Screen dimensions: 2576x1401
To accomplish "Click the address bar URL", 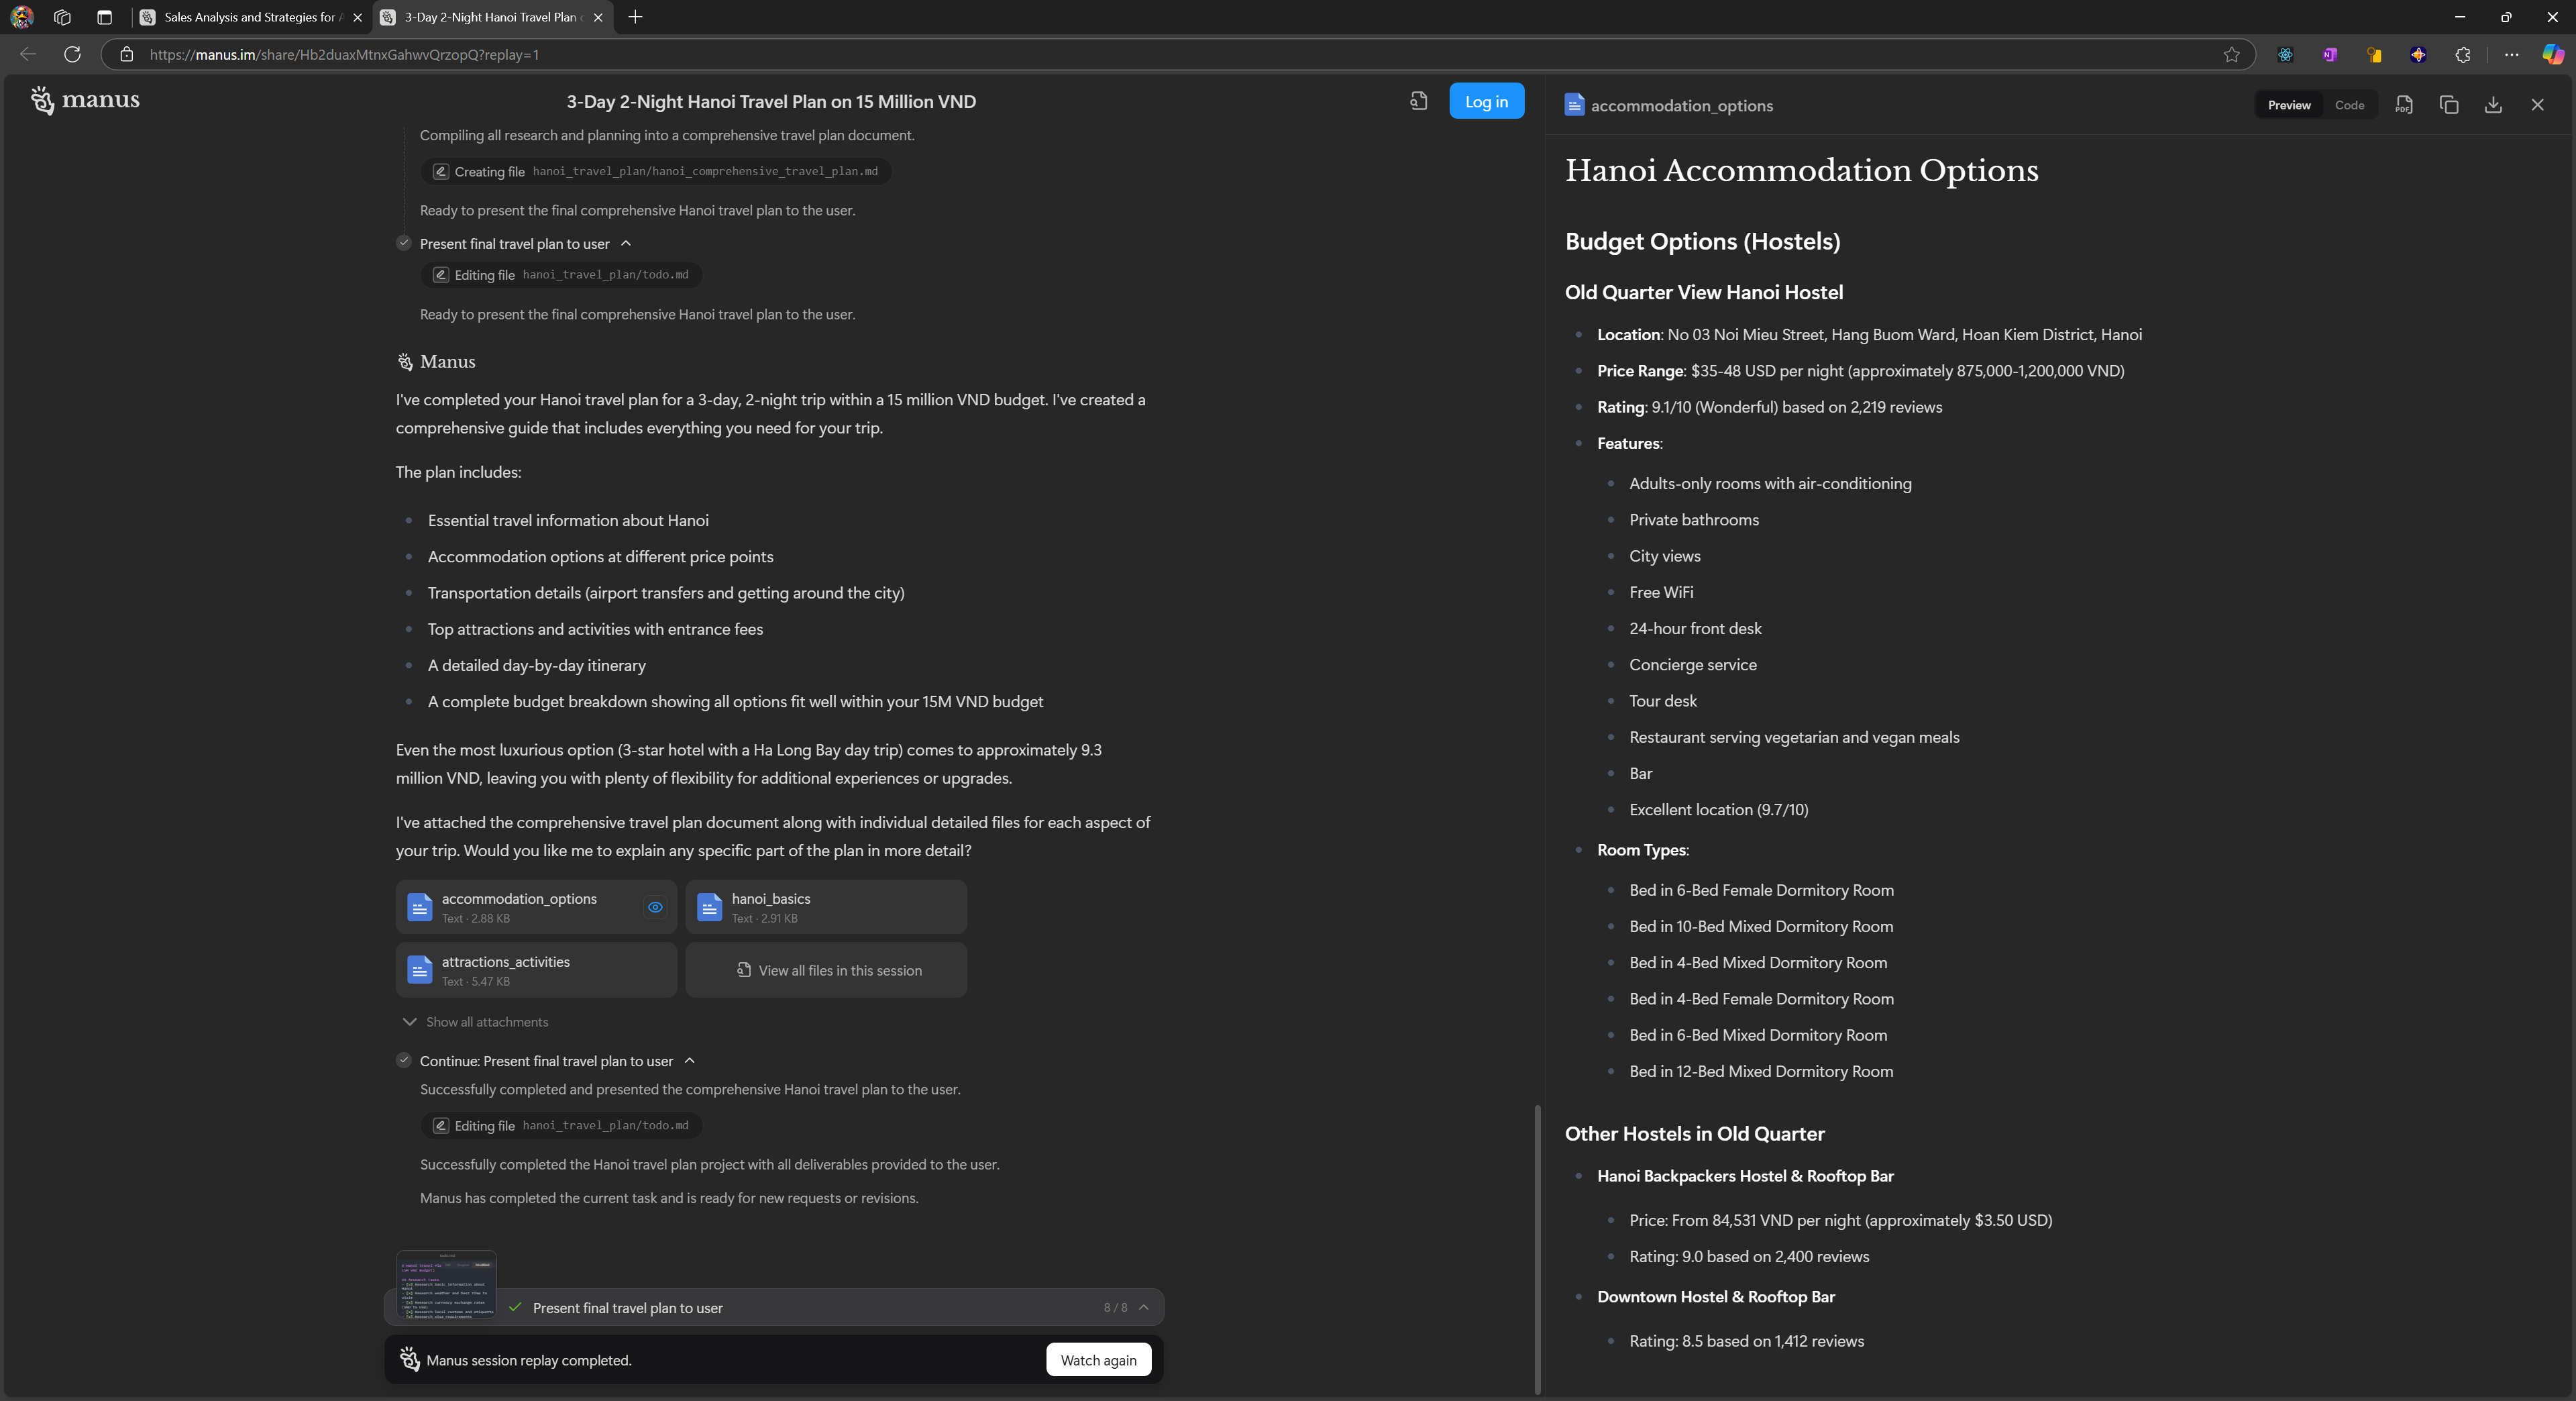I will coord(344,55).
